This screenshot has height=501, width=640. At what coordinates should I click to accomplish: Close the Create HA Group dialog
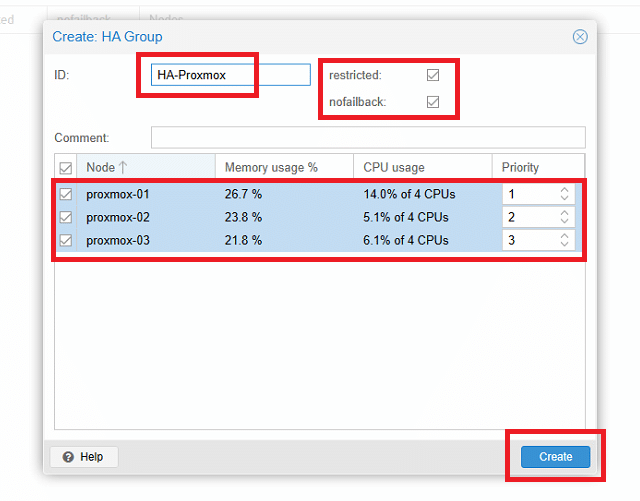(580, 37)
